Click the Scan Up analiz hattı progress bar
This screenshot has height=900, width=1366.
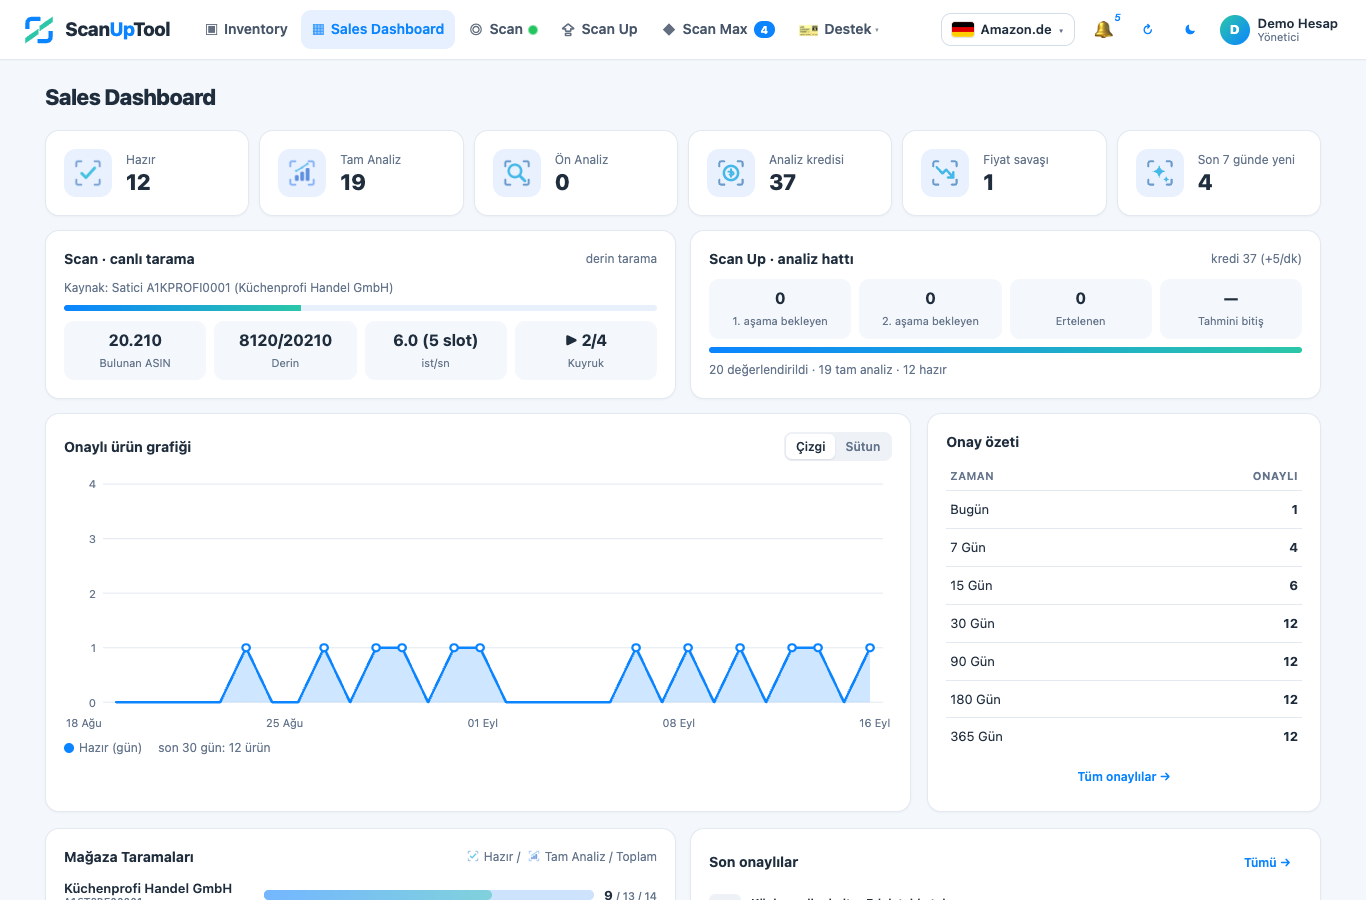1005,350
